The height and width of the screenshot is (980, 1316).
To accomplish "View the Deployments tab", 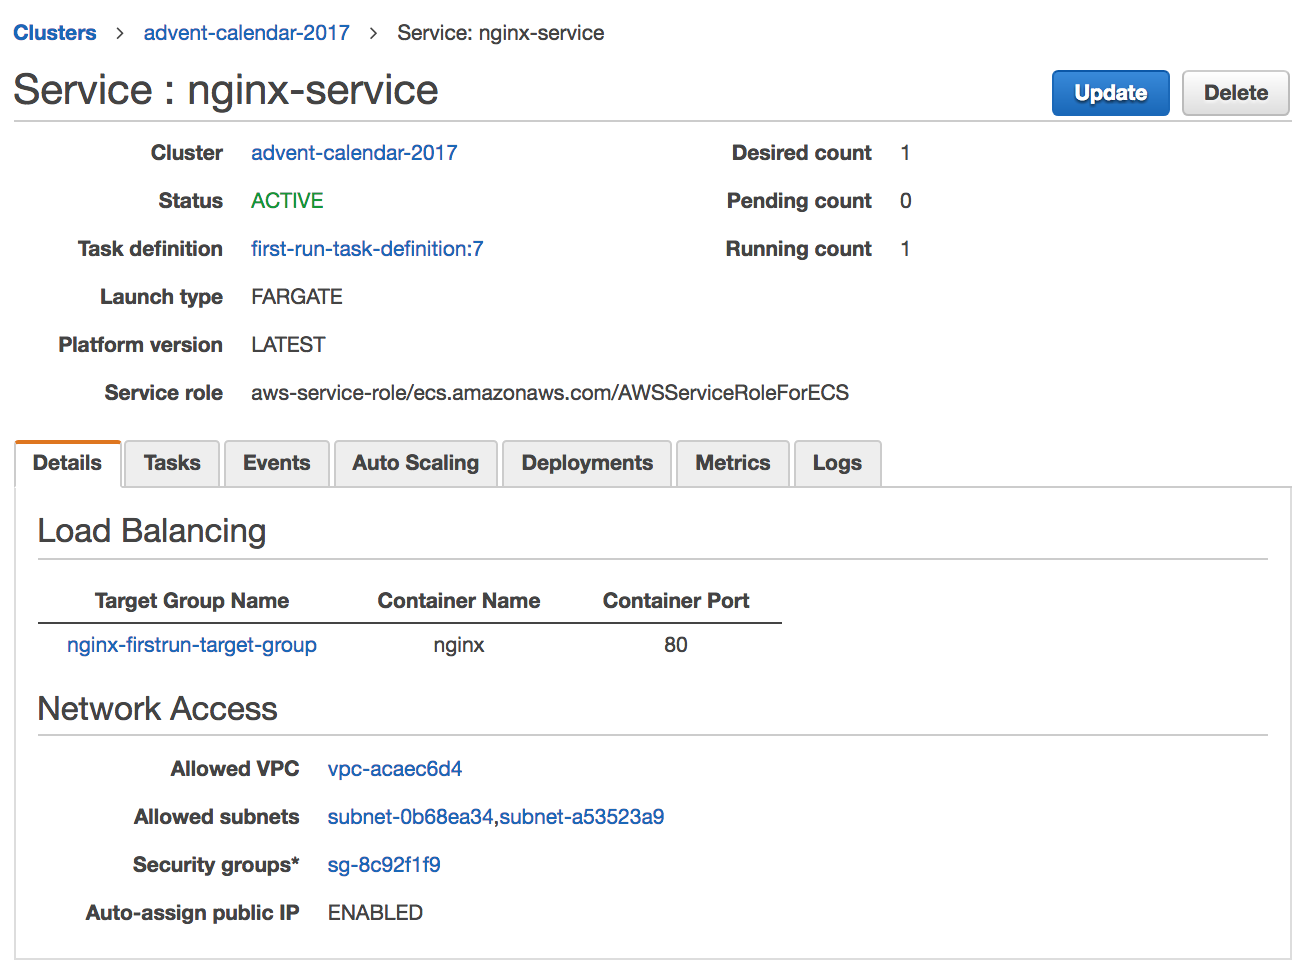I will click(587, 463).
